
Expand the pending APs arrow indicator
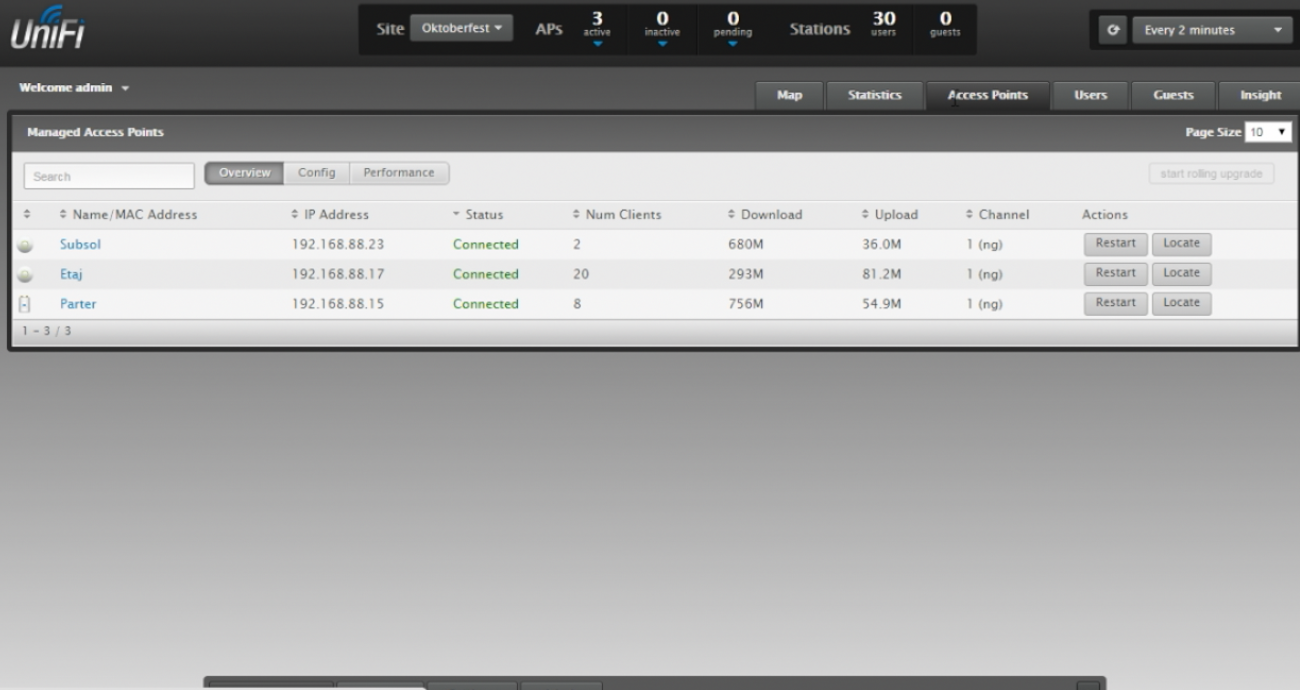pyautogui.click(x=732, y=43)
